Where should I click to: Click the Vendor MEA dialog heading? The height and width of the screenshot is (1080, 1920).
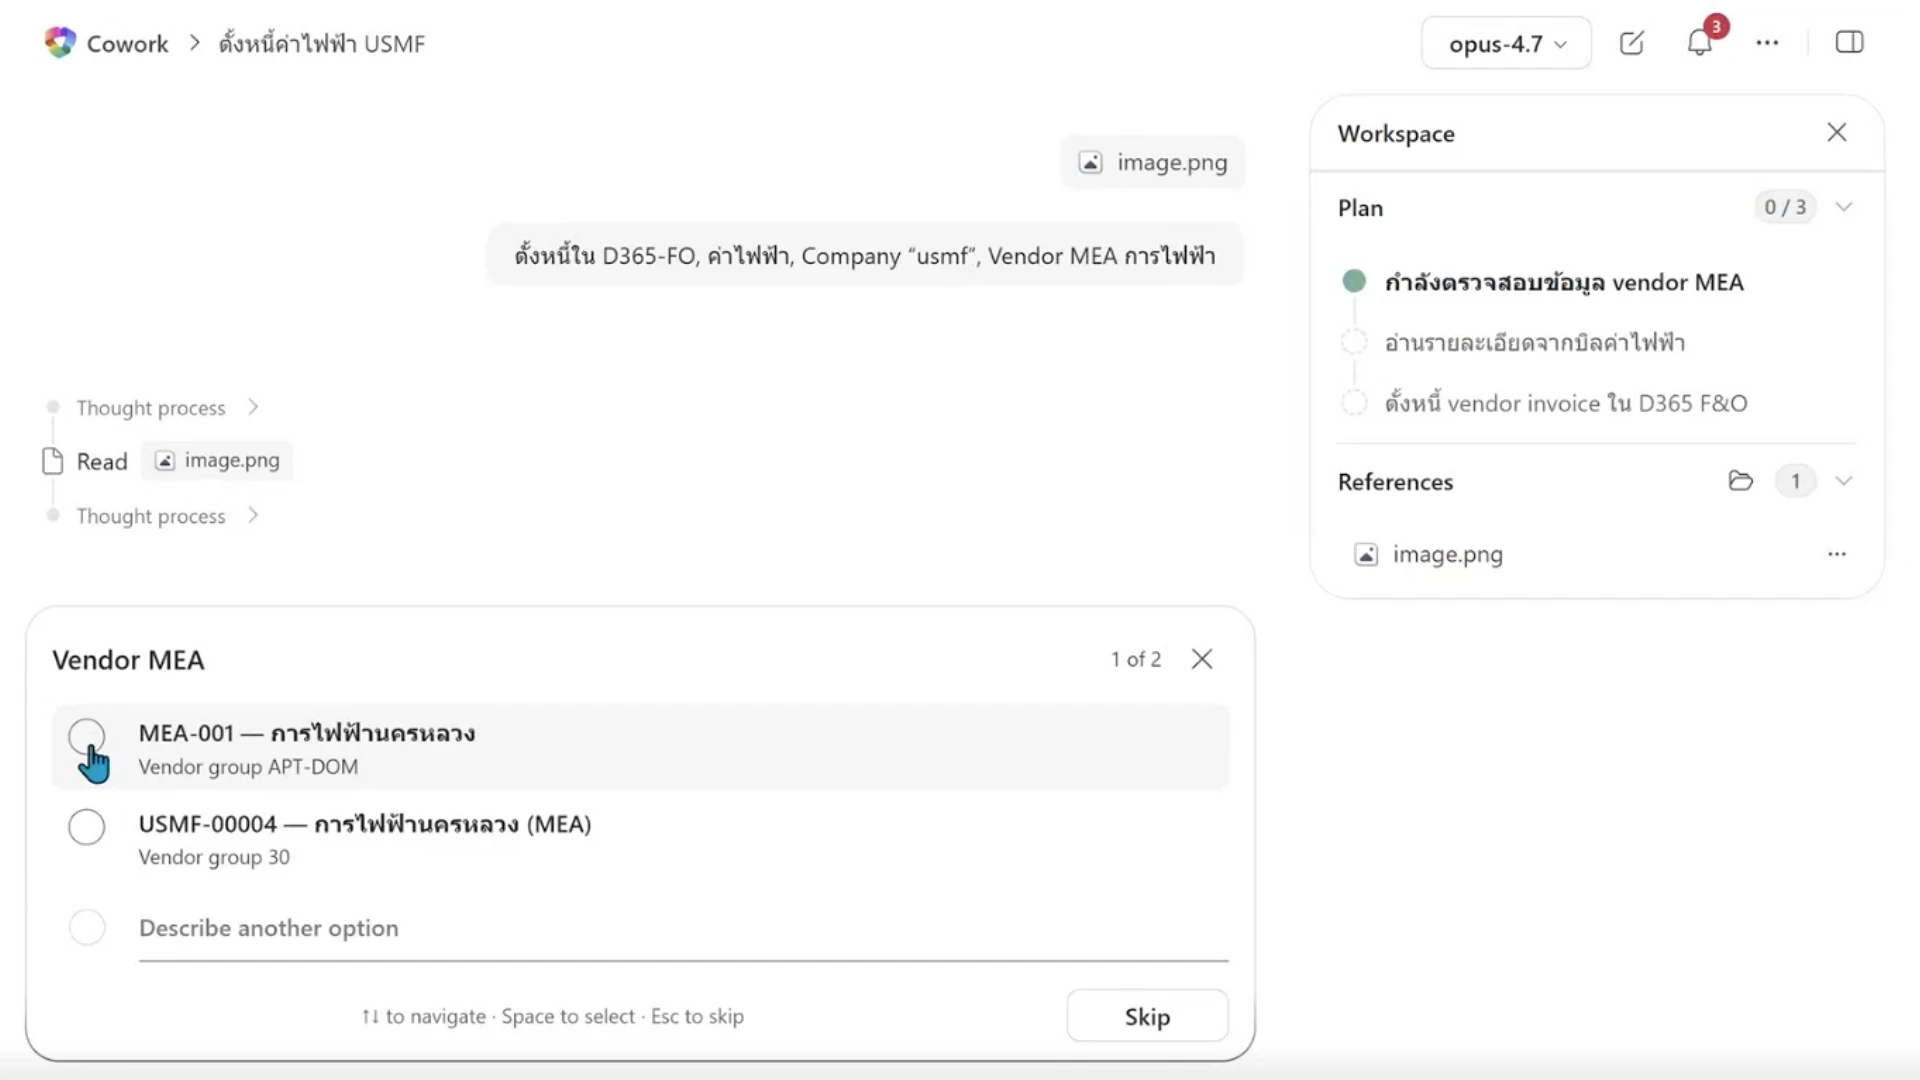[x=128, y=660]
